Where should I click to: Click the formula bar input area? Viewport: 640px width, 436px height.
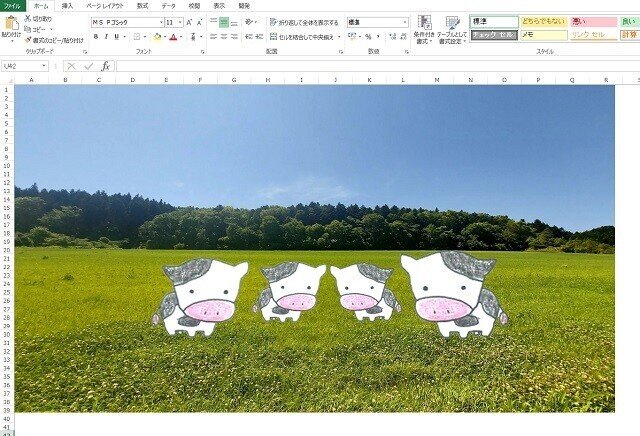coord(378,66)
